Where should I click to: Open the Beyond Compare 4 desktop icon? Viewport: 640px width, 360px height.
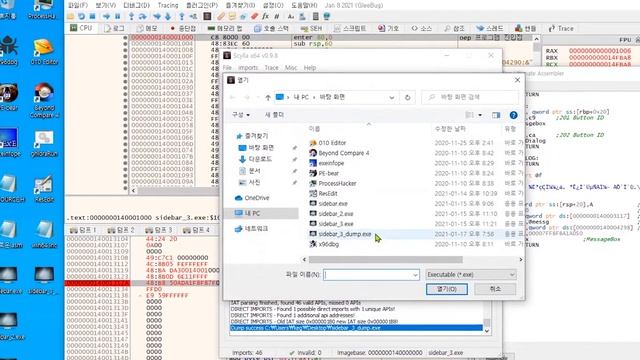[x=44, y=101]
